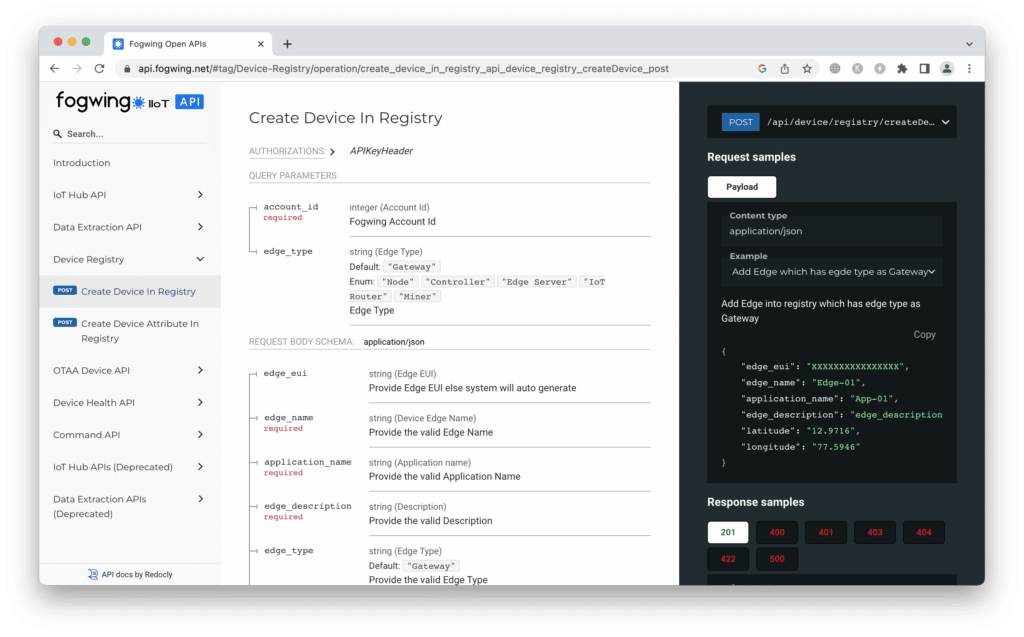Copy the request sample JSON
Viewport: 1024px width, 637px height.
pyautogui.click(x=924, y=335)
